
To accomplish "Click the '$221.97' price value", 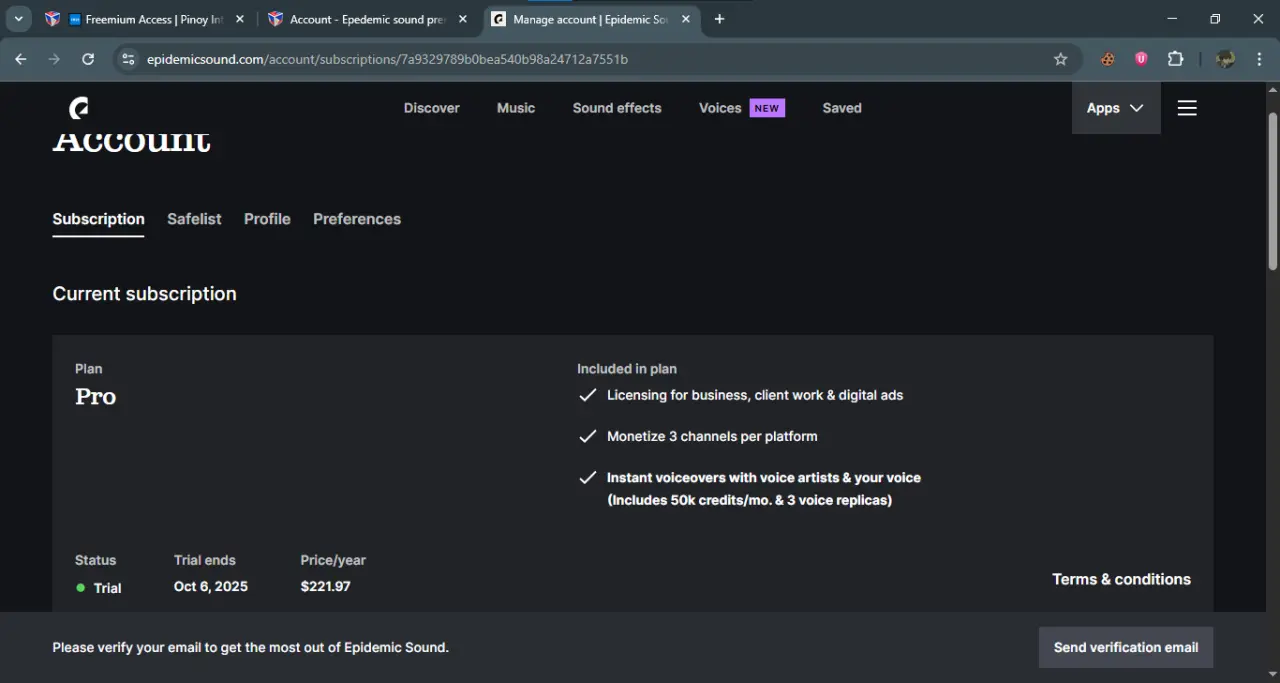I will point(325,586).
